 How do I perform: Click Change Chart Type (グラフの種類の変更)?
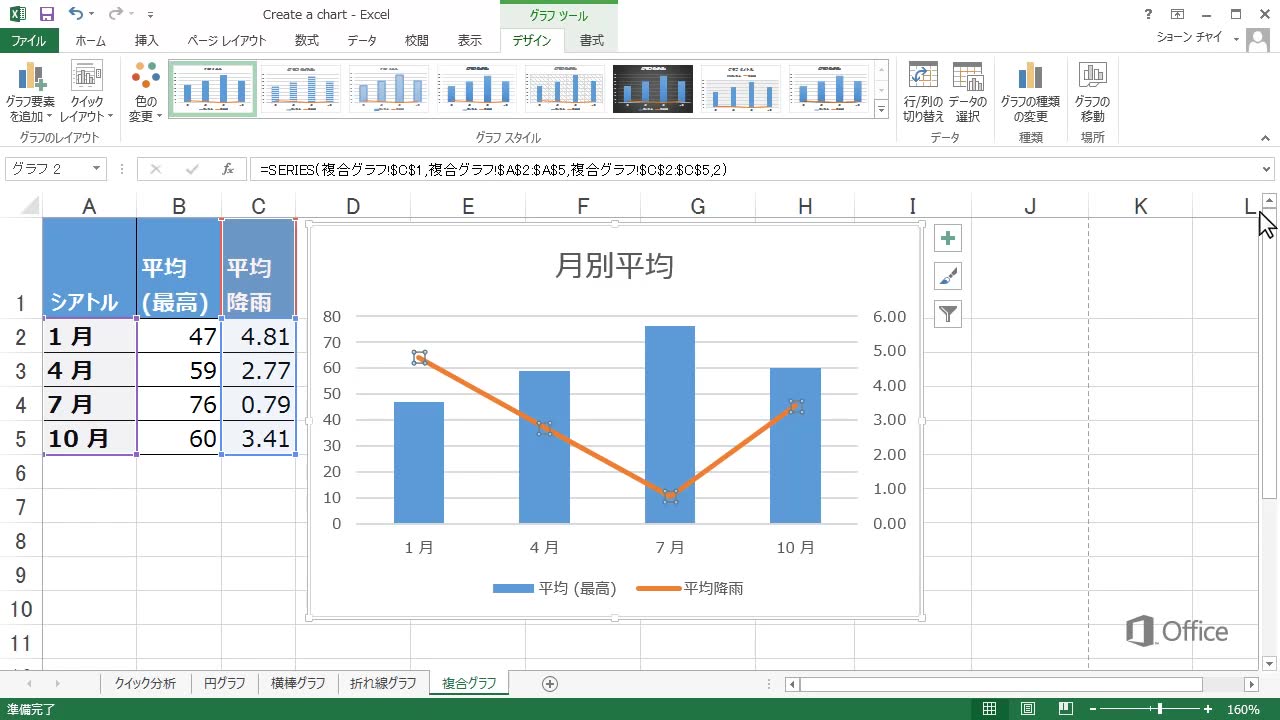1030,91
